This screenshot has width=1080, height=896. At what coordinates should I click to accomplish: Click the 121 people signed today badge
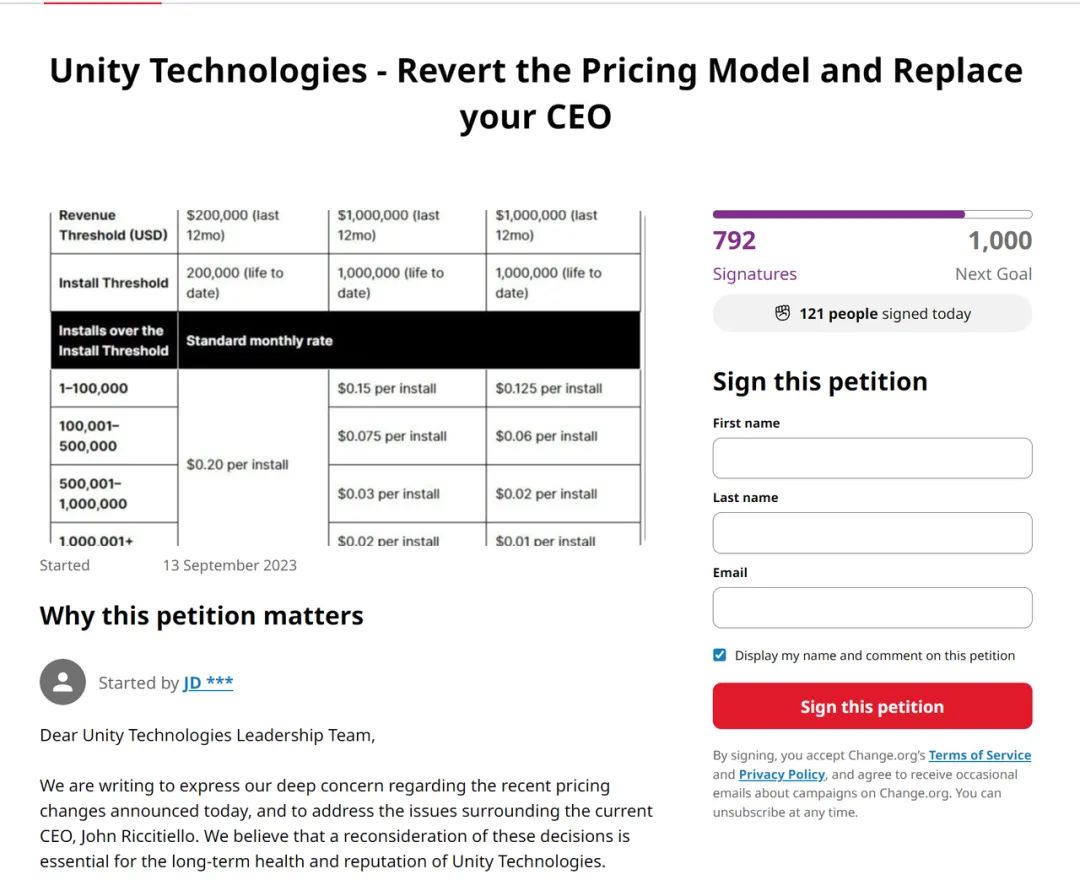872,314
